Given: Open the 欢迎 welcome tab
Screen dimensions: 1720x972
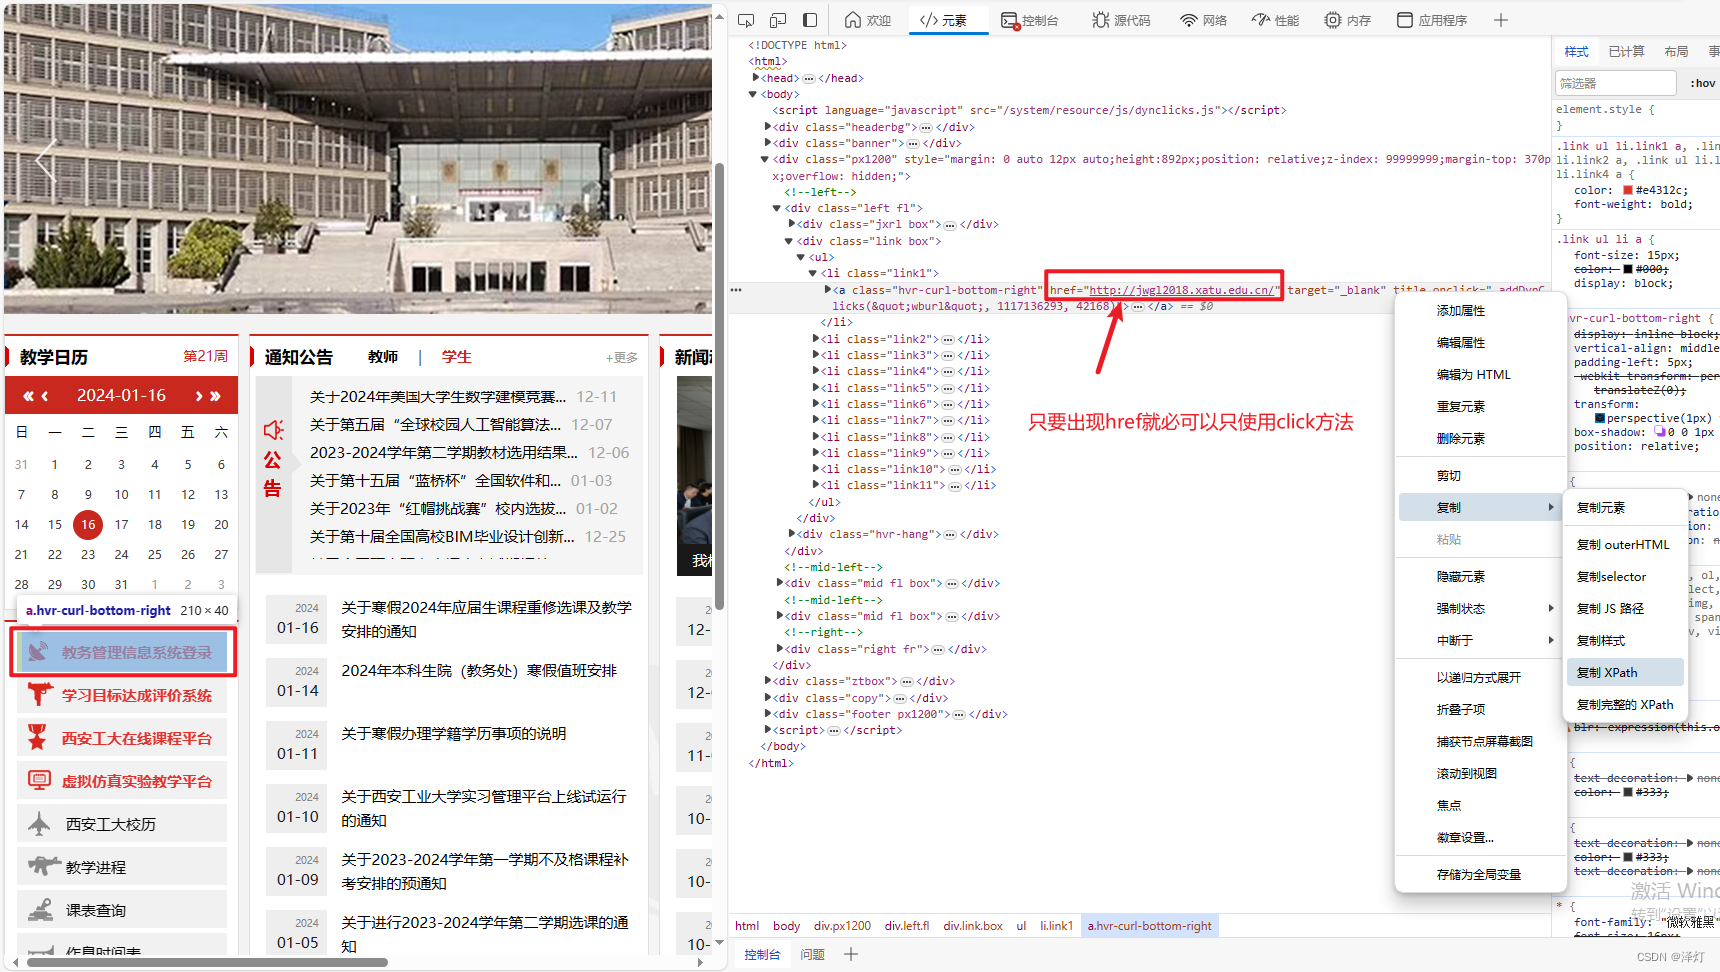Looking at the screenshot, I should (x=868, y=20).
